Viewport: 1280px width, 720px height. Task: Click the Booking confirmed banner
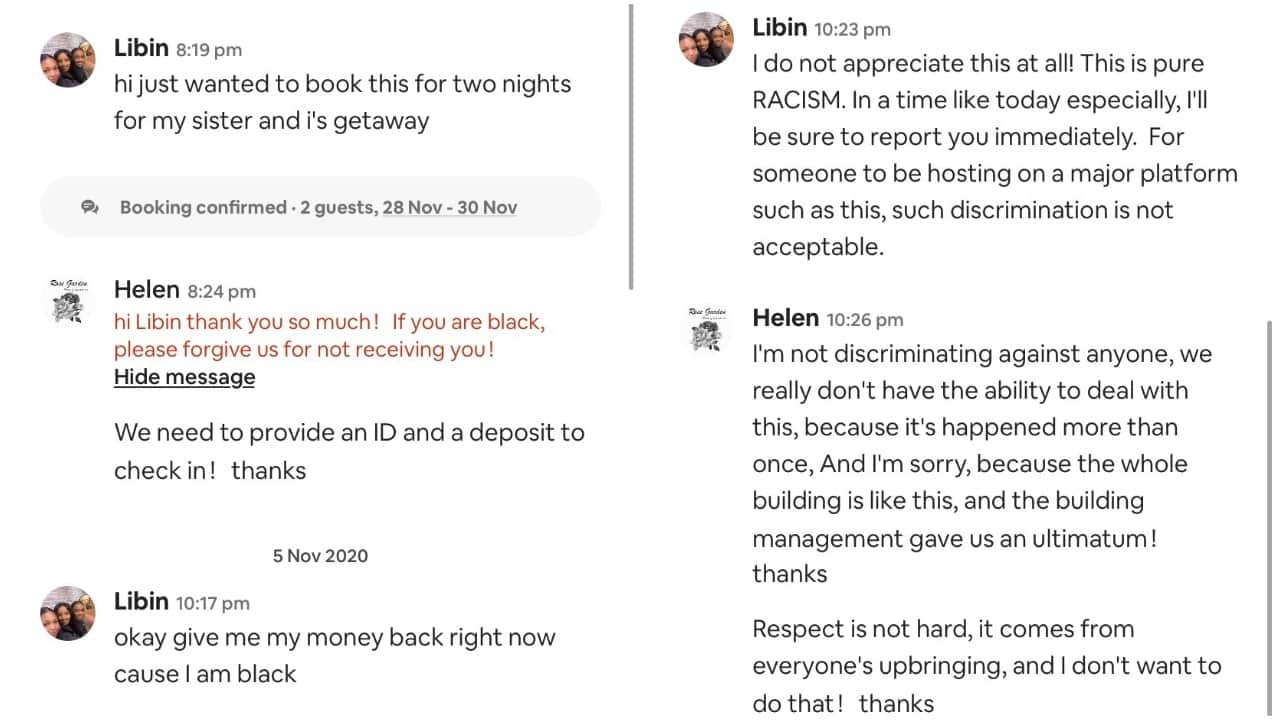[x=320, y=206]
